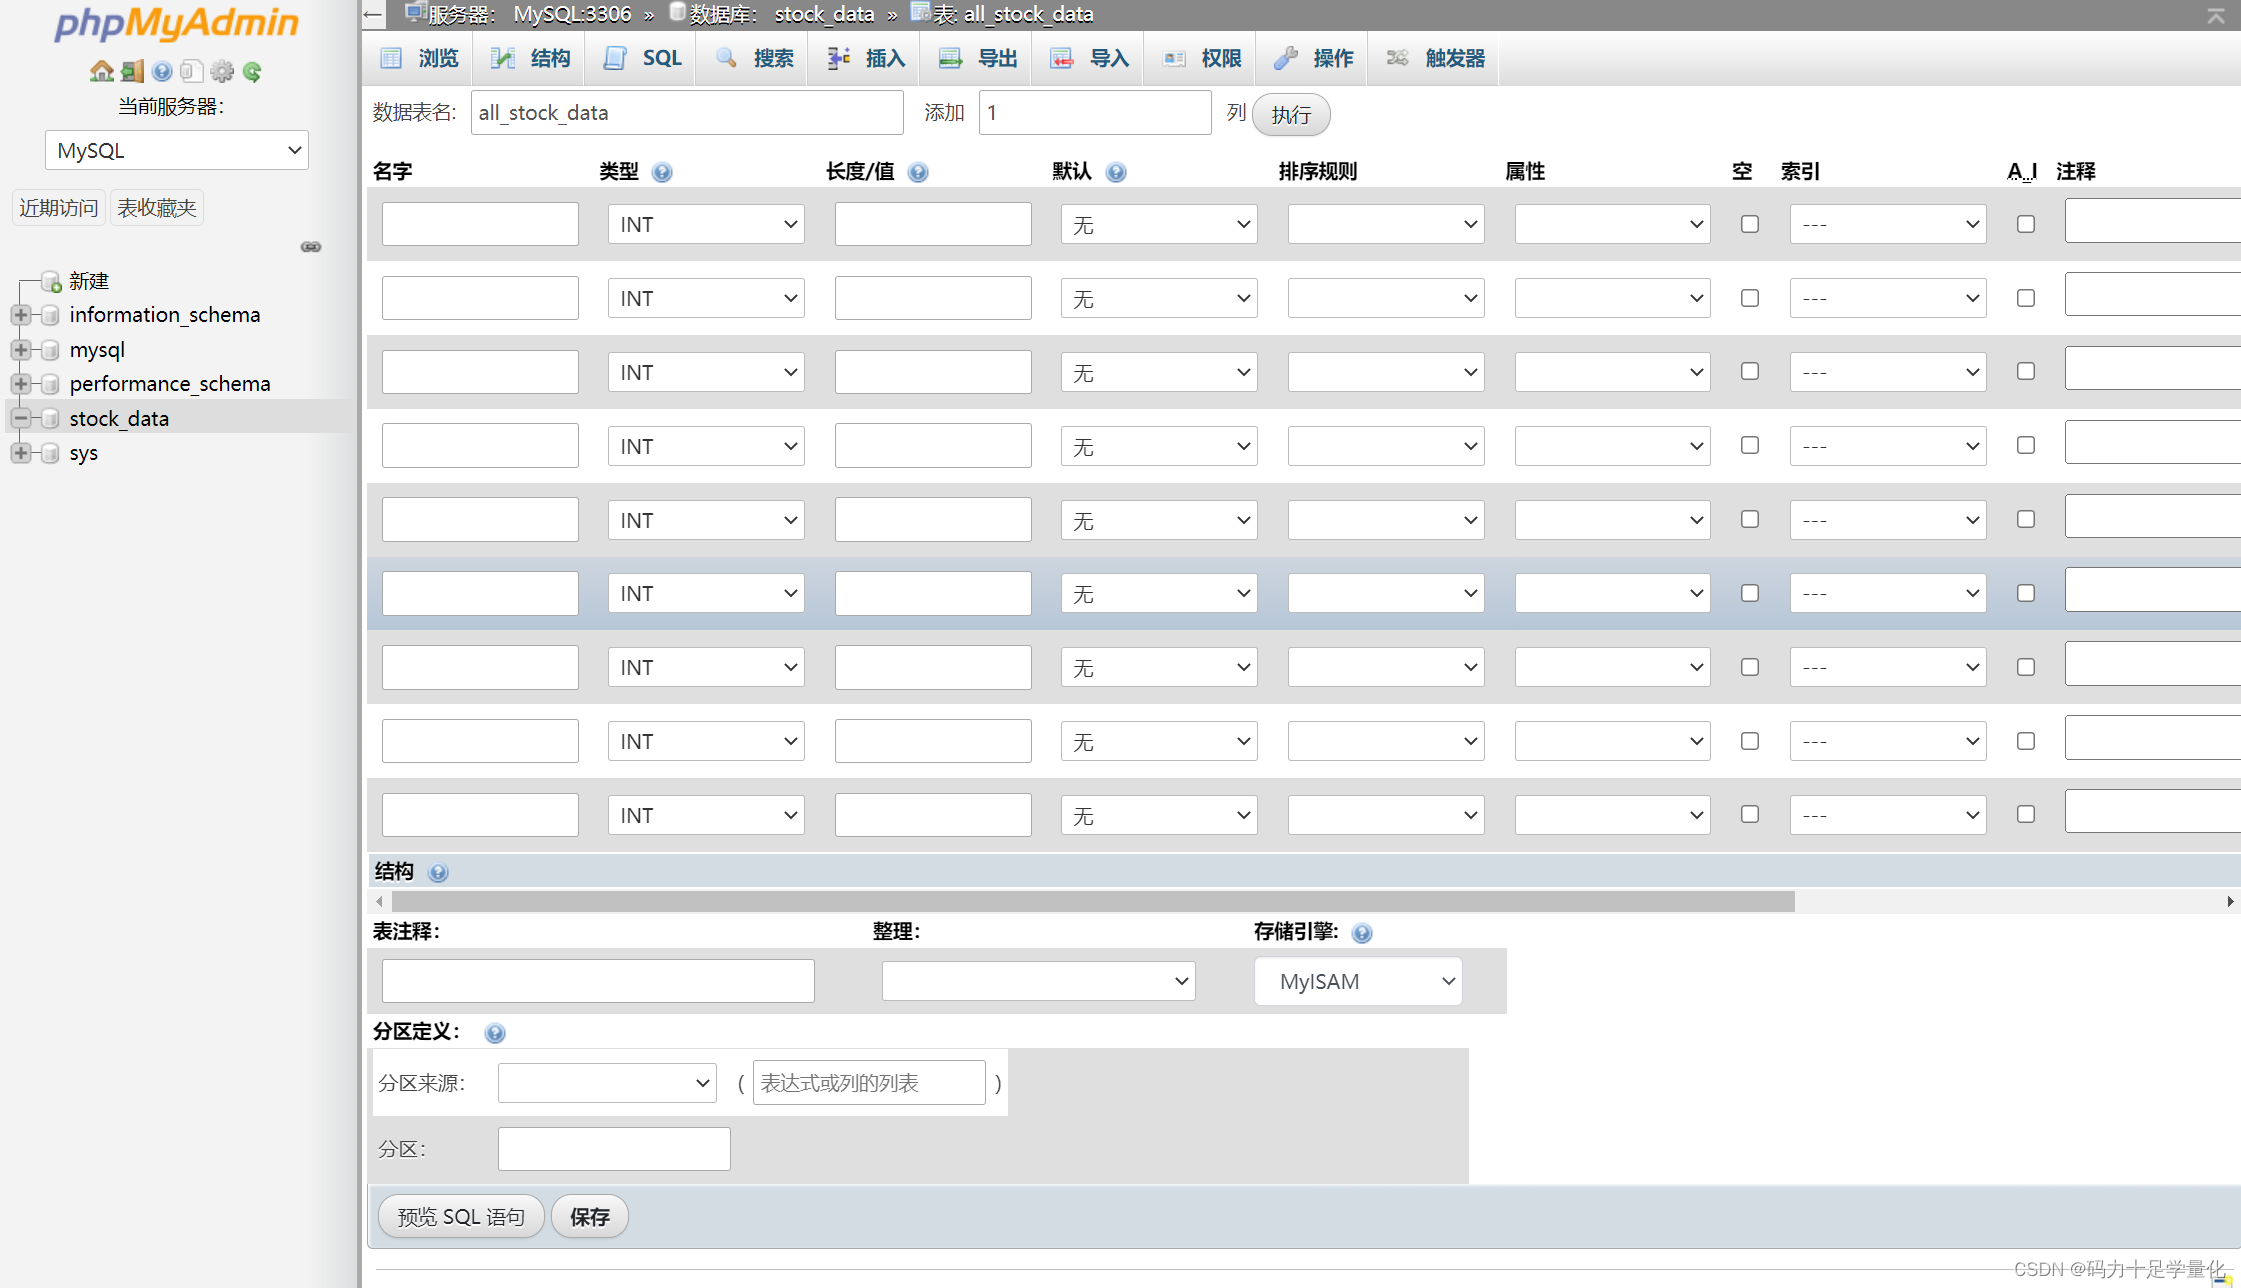Open help icon beside 结构 label
2241x1288 pixels.
(x=438, y=872)
